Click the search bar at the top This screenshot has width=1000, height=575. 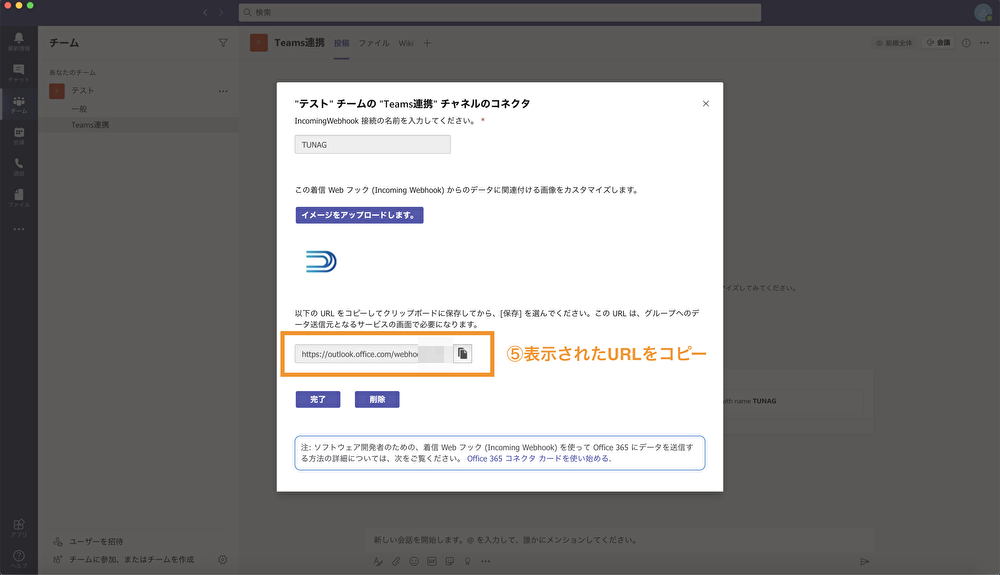point(499,12)
